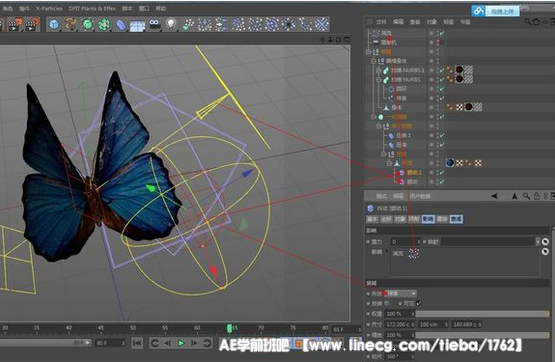Click the Floor/sky grid icon in toolbar
The height and width of the screenshot is (362, 555).
137,25
